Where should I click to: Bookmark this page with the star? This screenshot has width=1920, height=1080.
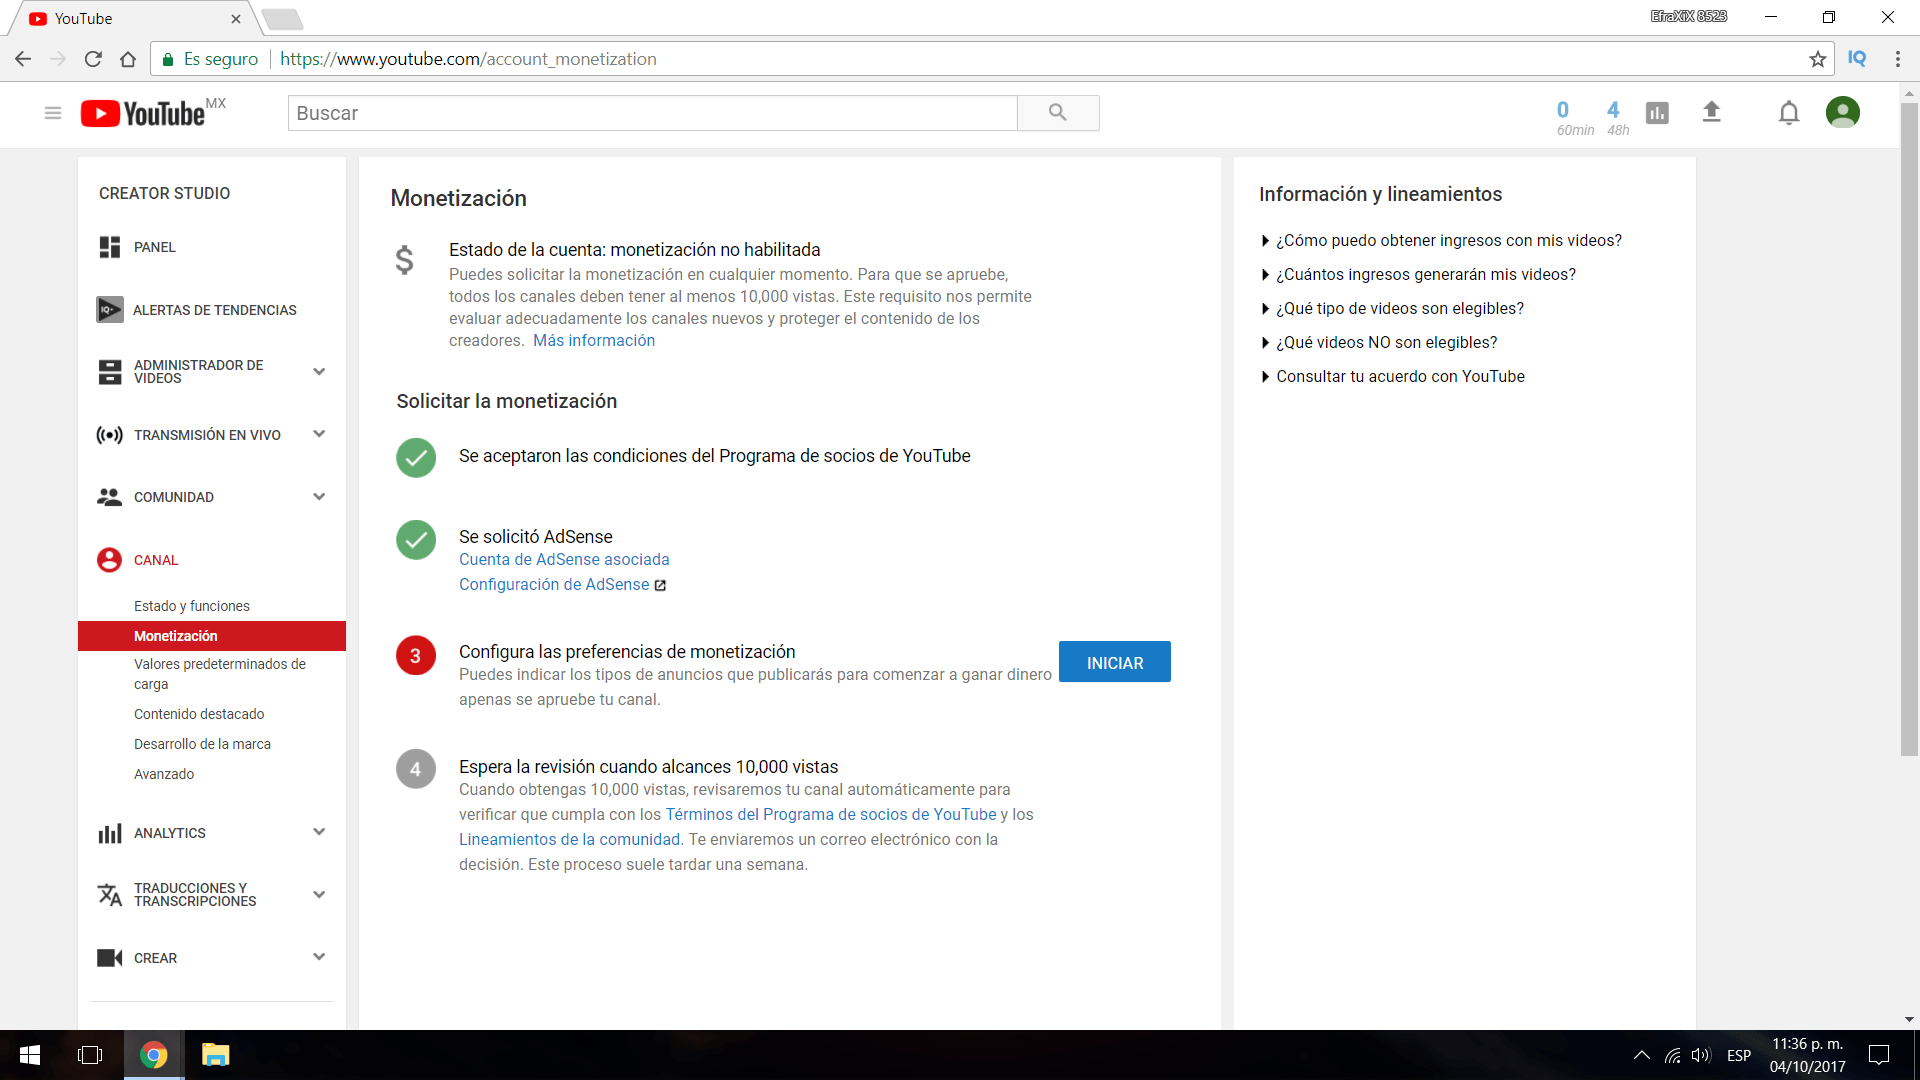click(x=1817, y=59)
